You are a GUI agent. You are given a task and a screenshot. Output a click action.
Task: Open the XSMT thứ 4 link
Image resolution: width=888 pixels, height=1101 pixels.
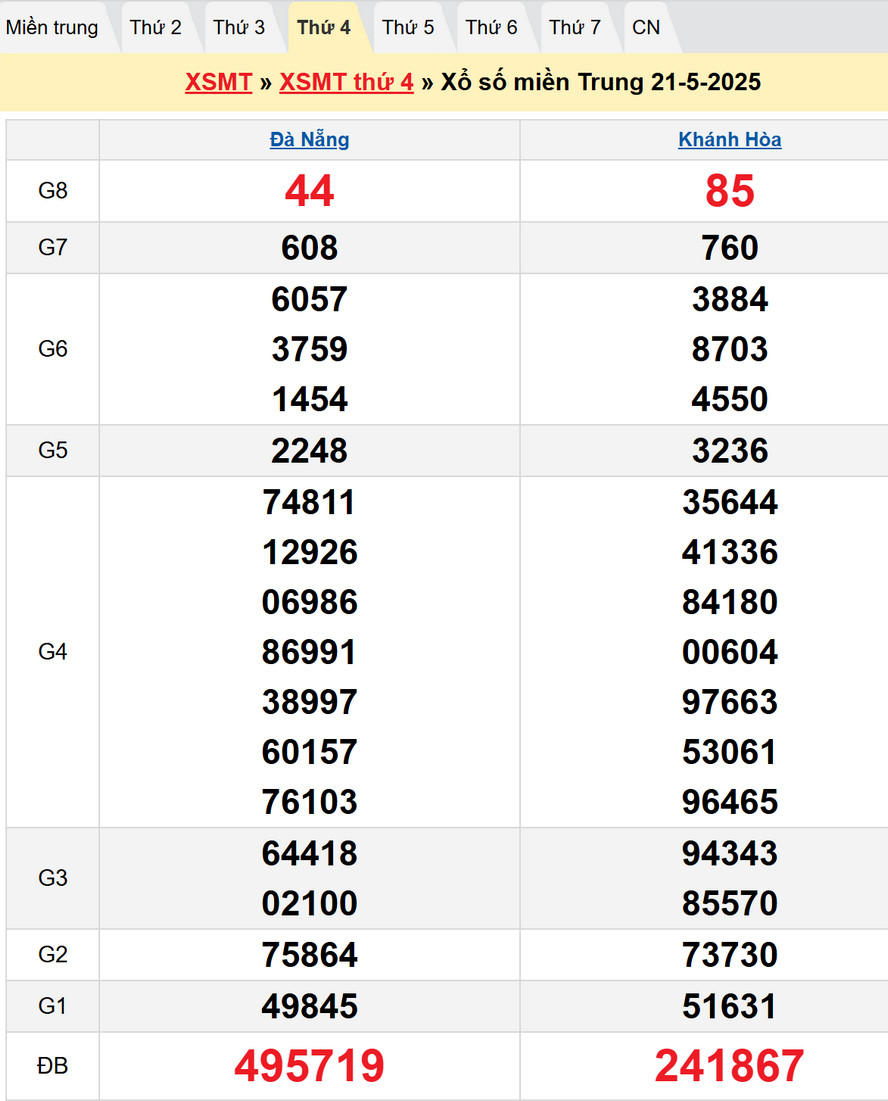pyautogui.click(x=346, y=82)
